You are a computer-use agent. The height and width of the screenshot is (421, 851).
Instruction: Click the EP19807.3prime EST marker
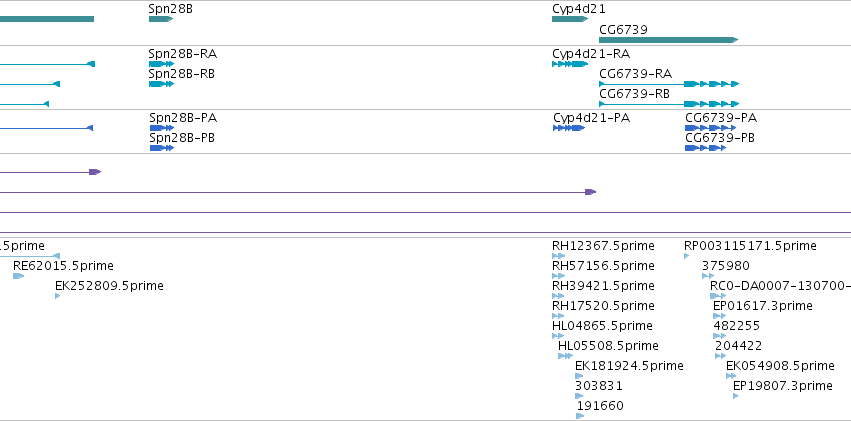tap(735, 396)
